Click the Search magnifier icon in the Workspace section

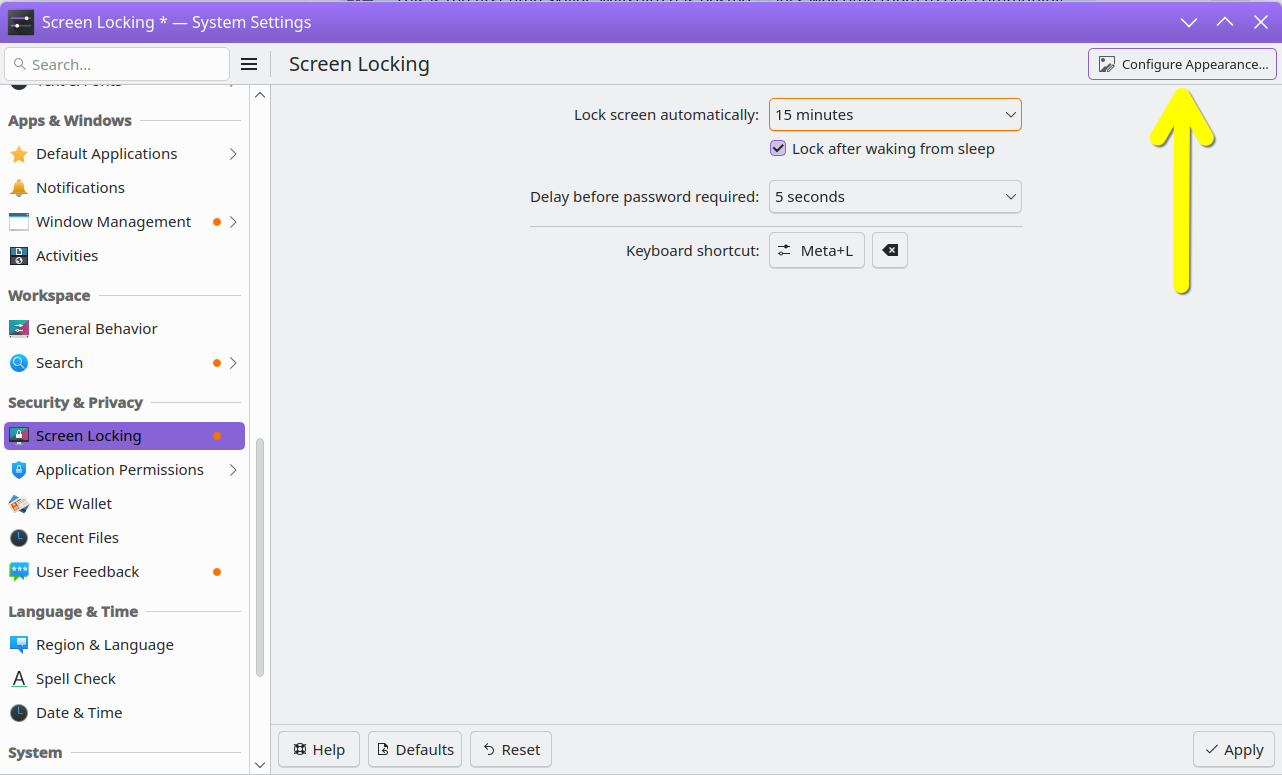pyautogui.click(x=19, y=363)
